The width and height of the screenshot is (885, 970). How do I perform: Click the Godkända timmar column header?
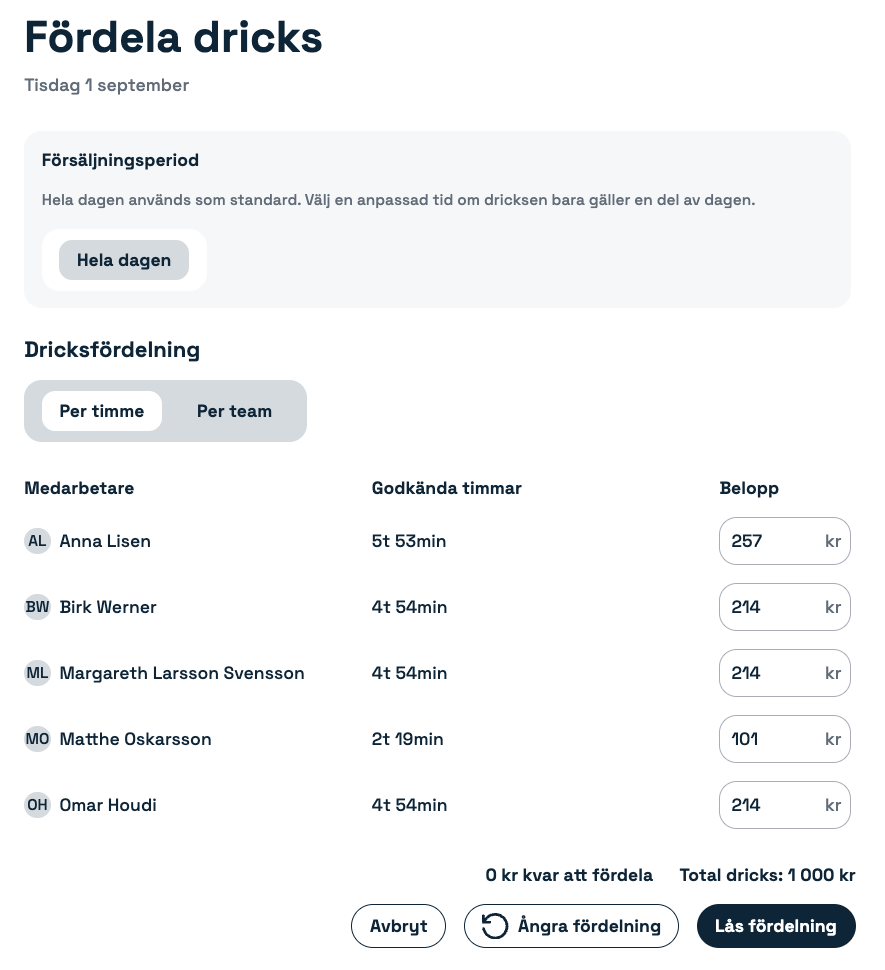coord(447,488)
